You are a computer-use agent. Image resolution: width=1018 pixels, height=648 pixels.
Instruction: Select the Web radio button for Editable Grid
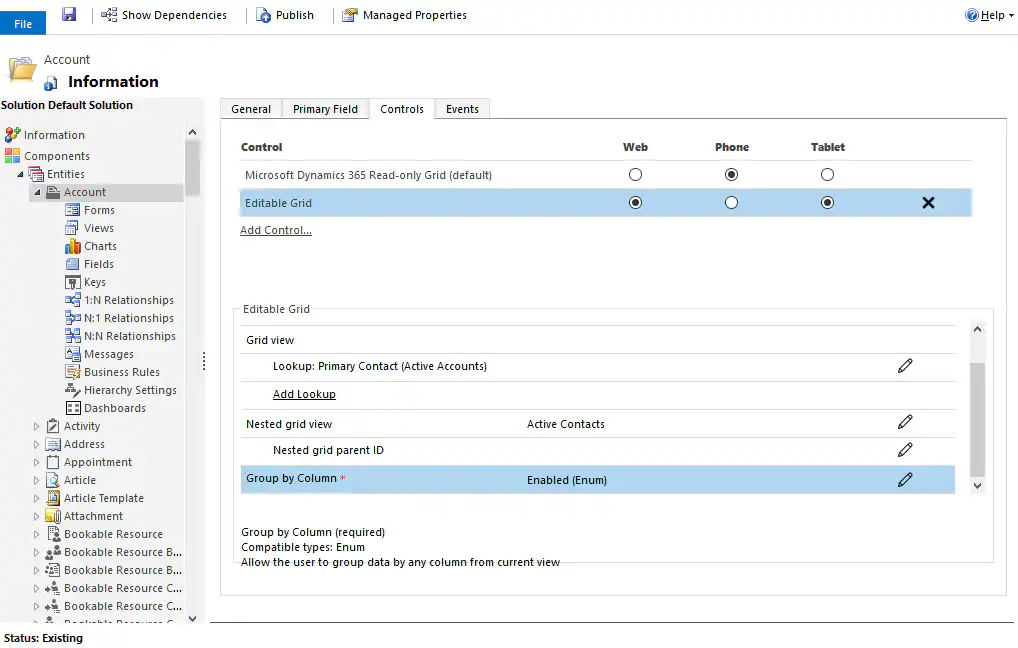pos(635,202)
